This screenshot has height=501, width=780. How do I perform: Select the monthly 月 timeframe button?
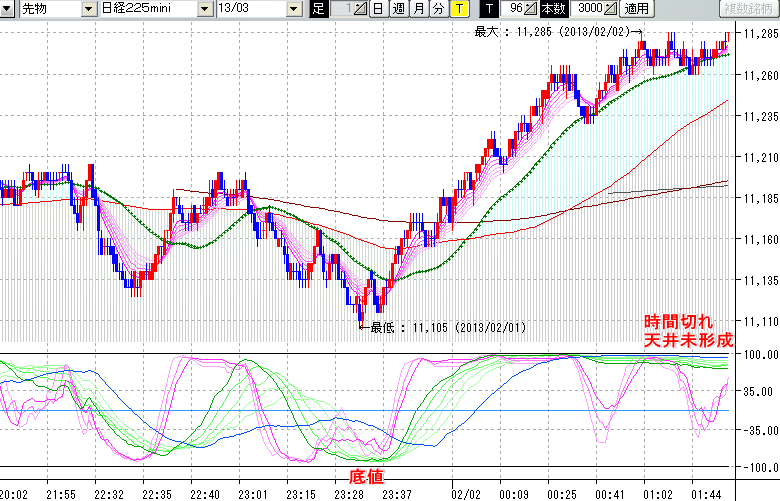418,9
